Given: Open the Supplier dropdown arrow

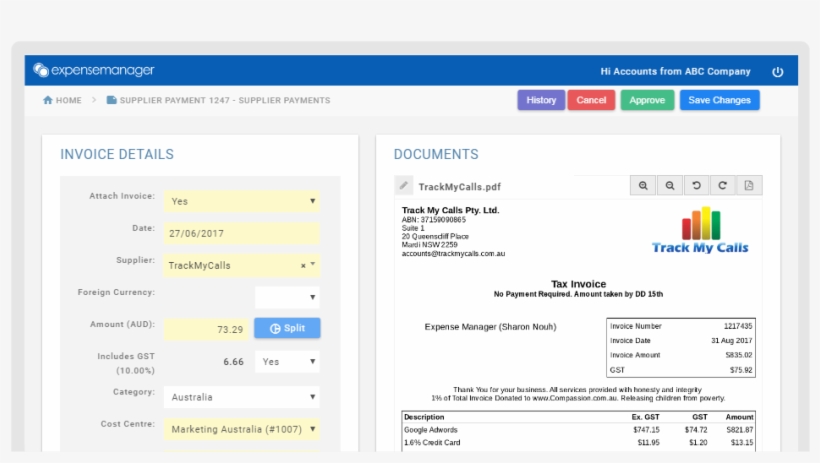Looking at the screenshot, I should (x=313, y=264).
